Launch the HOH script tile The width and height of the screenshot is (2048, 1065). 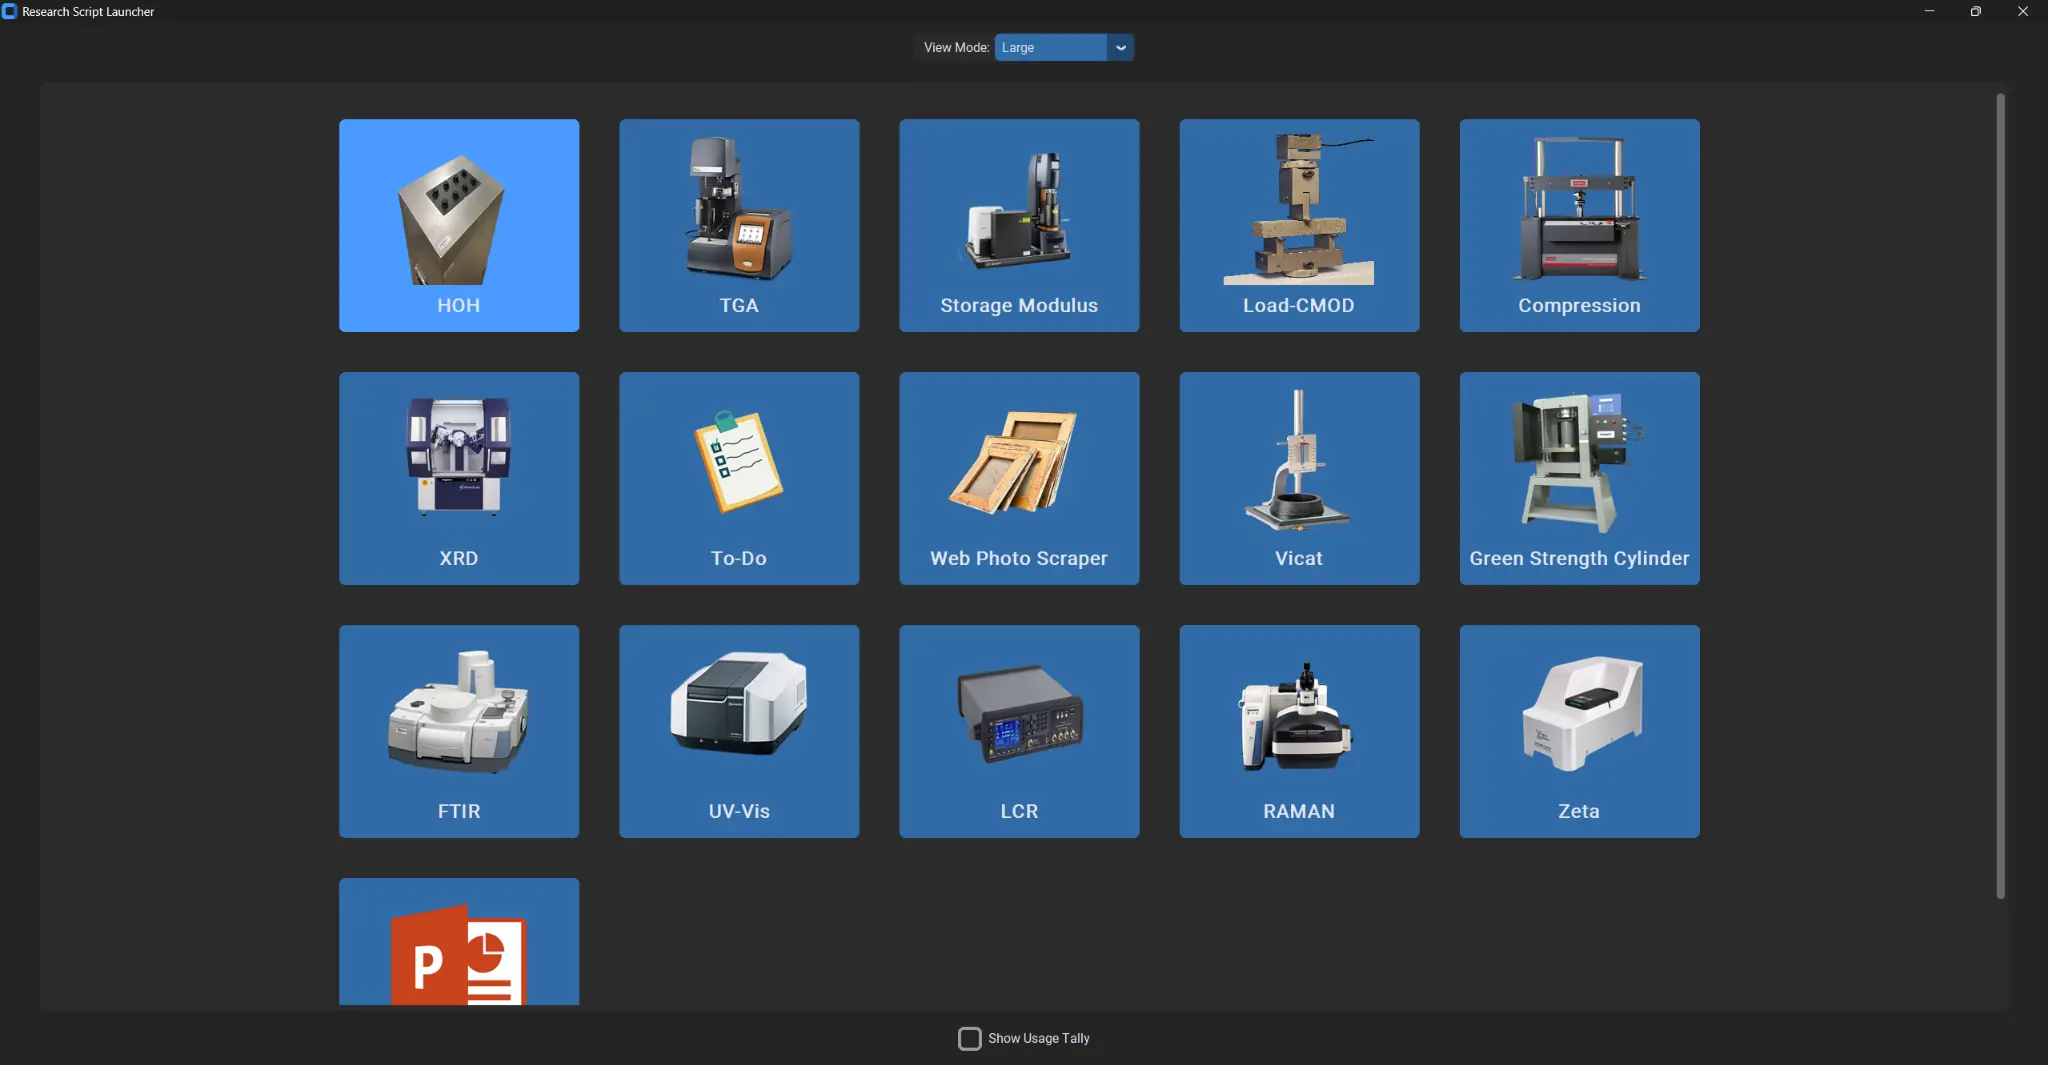[458, 225]
